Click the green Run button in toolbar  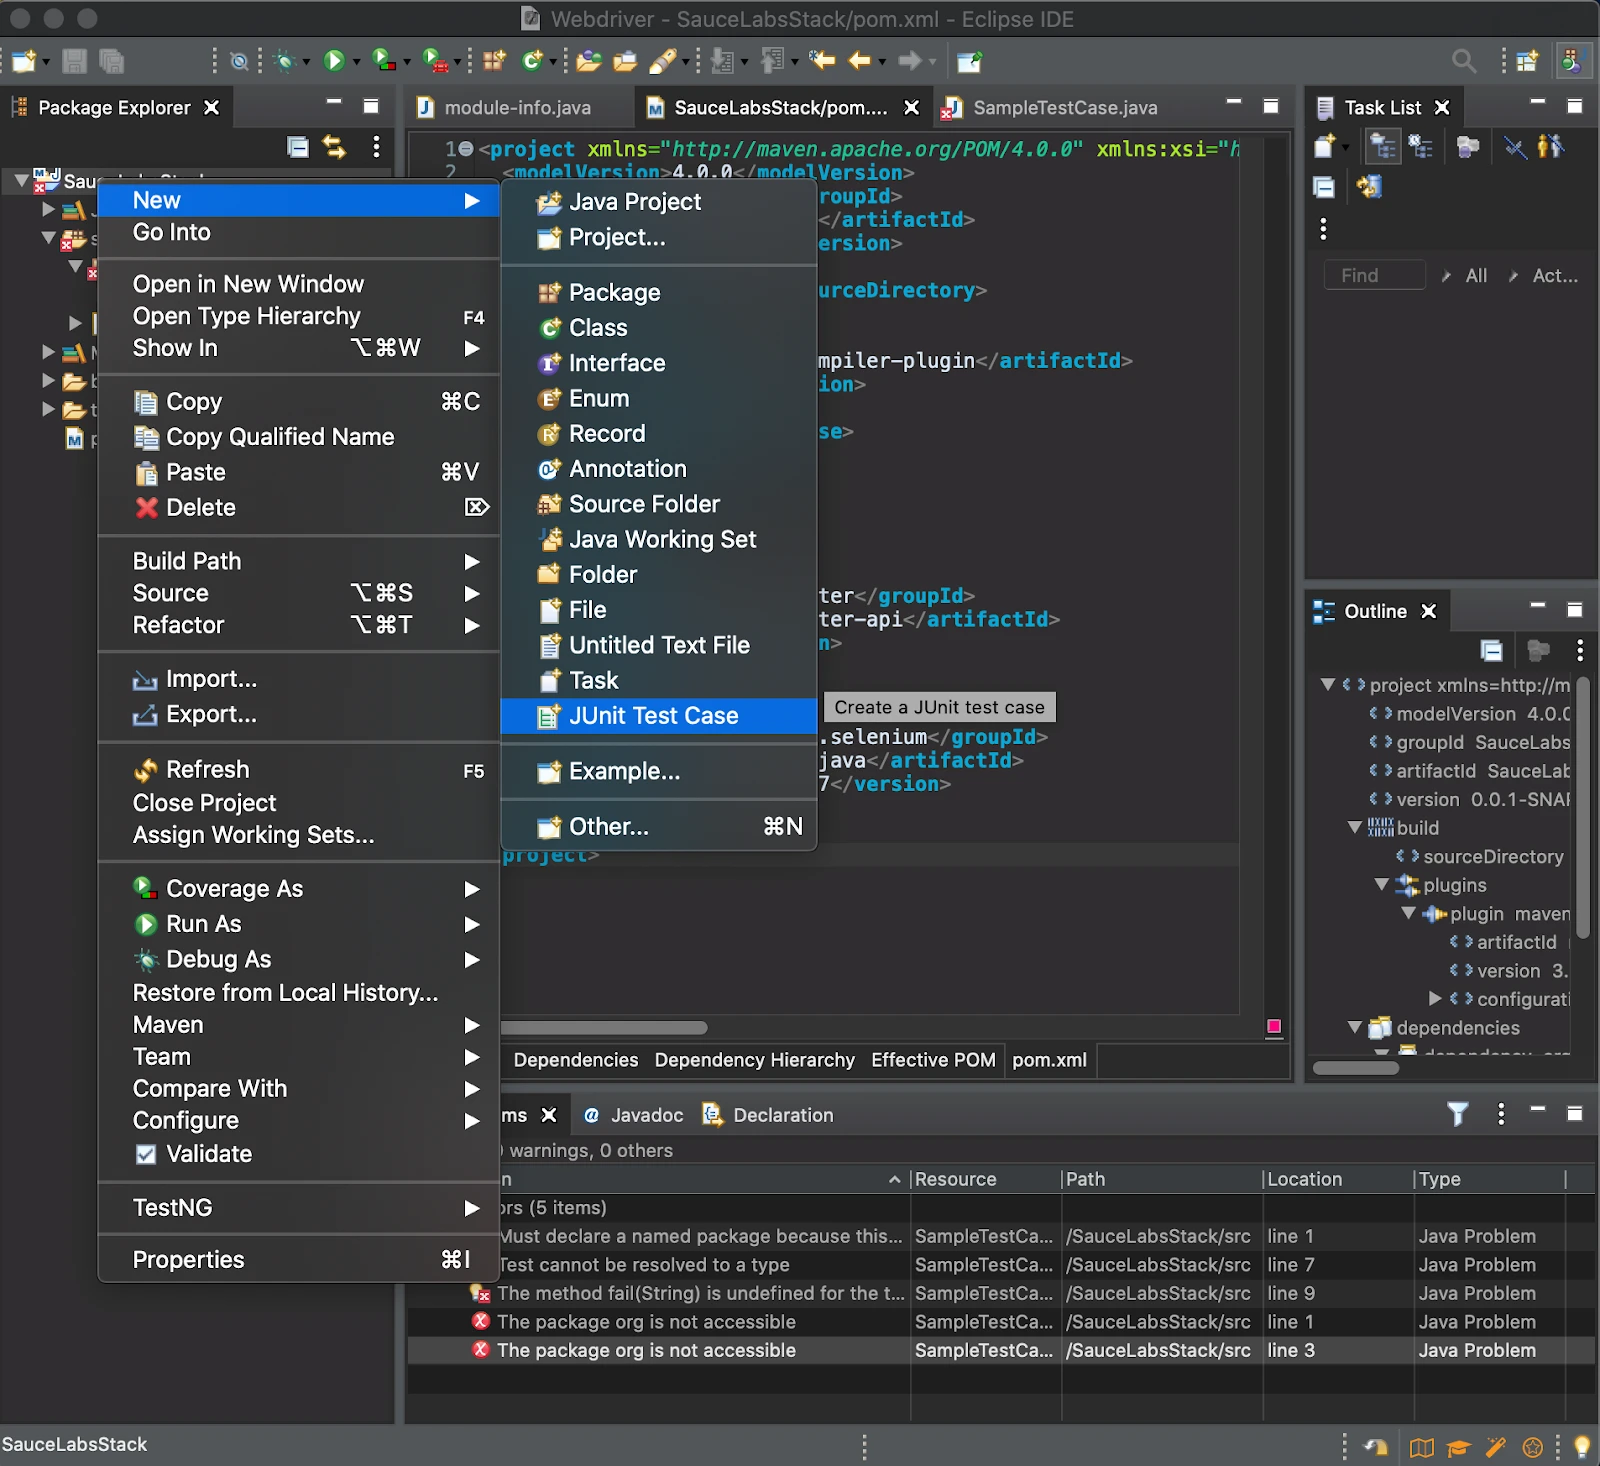click(334, 62)
